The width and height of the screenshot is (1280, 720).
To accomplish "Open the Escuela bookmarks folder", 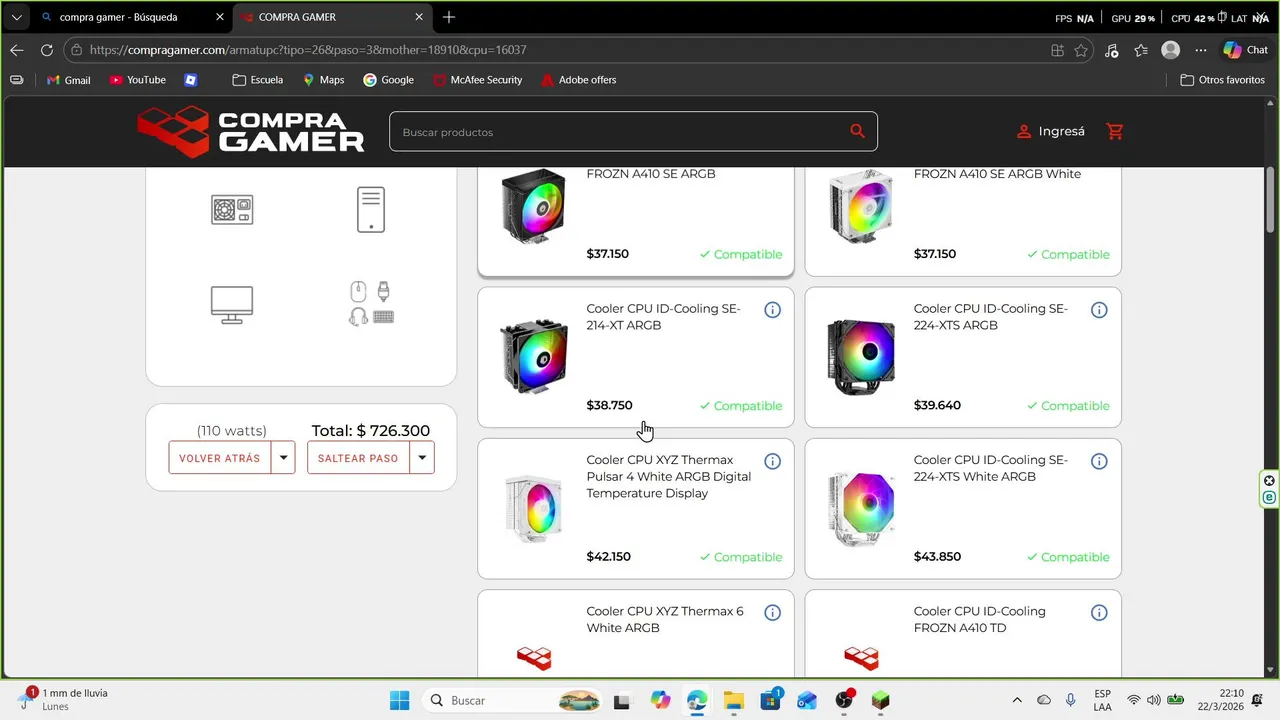I will tap(257, 80).
